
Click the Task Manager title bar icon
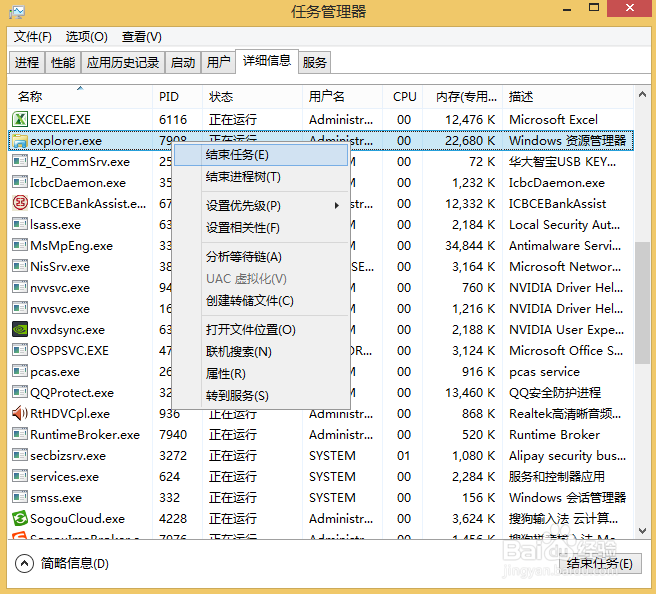pyautogui.click(x=17, y=12)
